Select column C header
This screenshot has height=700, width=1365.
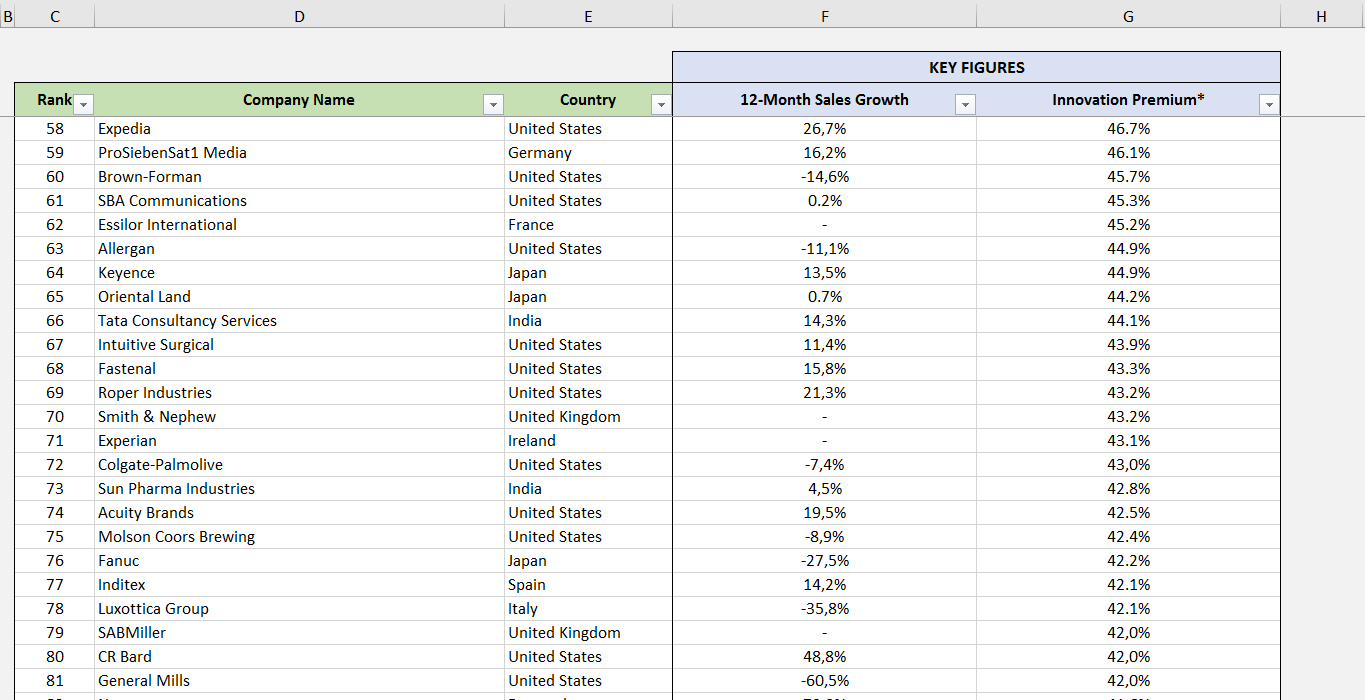[x=55, y=16]
